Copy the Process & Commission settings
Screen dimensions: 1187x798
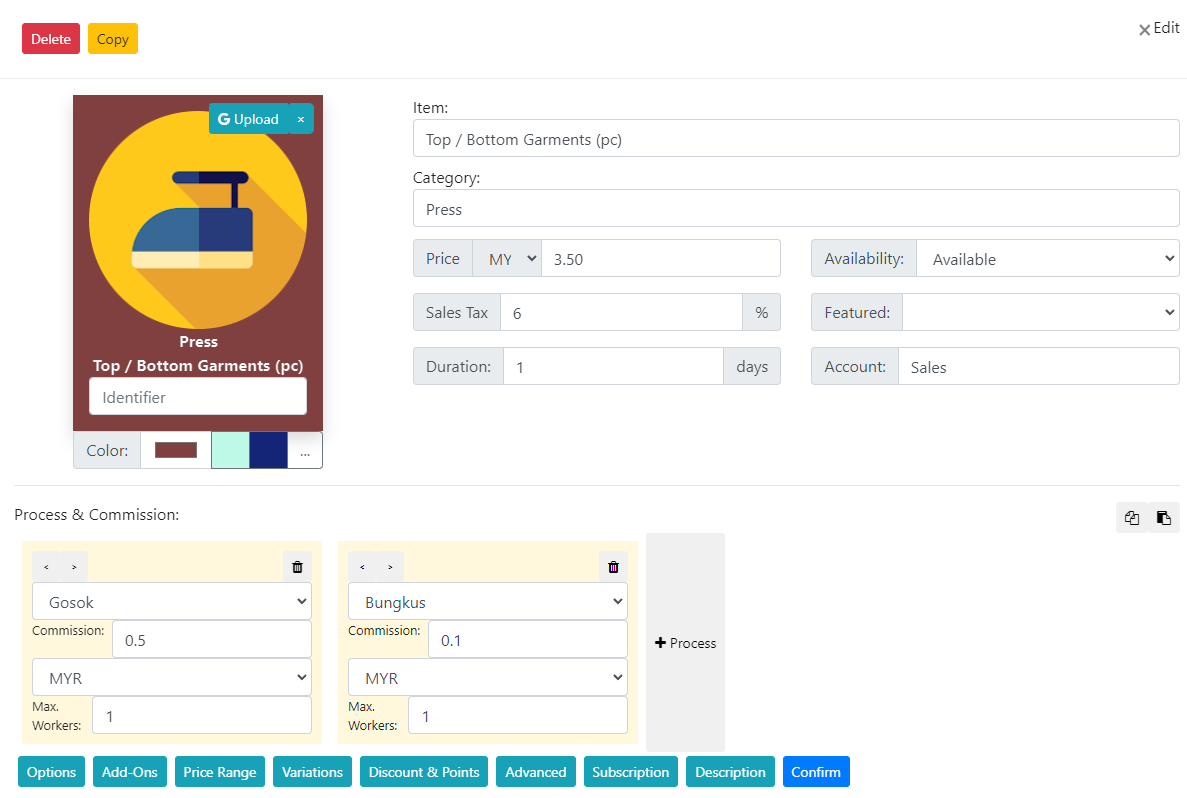pyautogui.click(x=1131, y=517)
